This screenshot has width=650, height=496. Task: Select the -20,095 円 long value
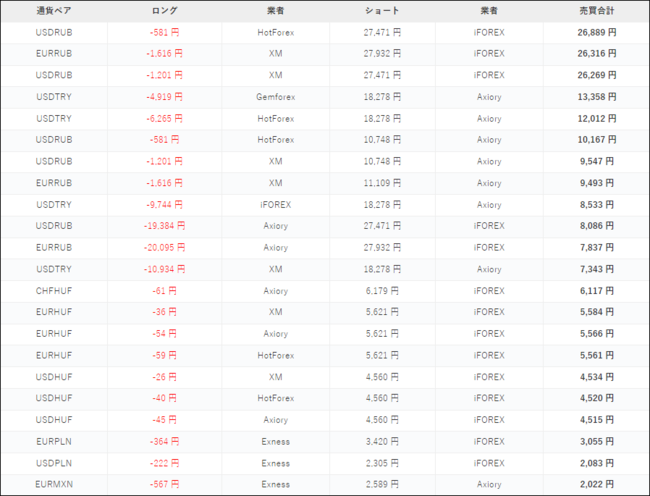[164, 248]
